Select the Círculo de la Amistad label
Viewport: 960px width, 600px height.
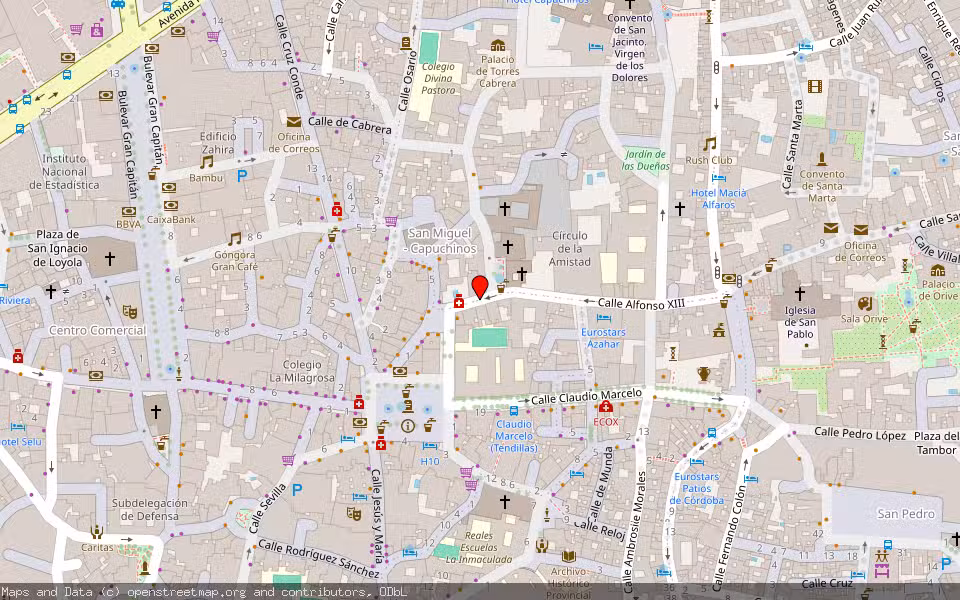[x=570, y=249]
